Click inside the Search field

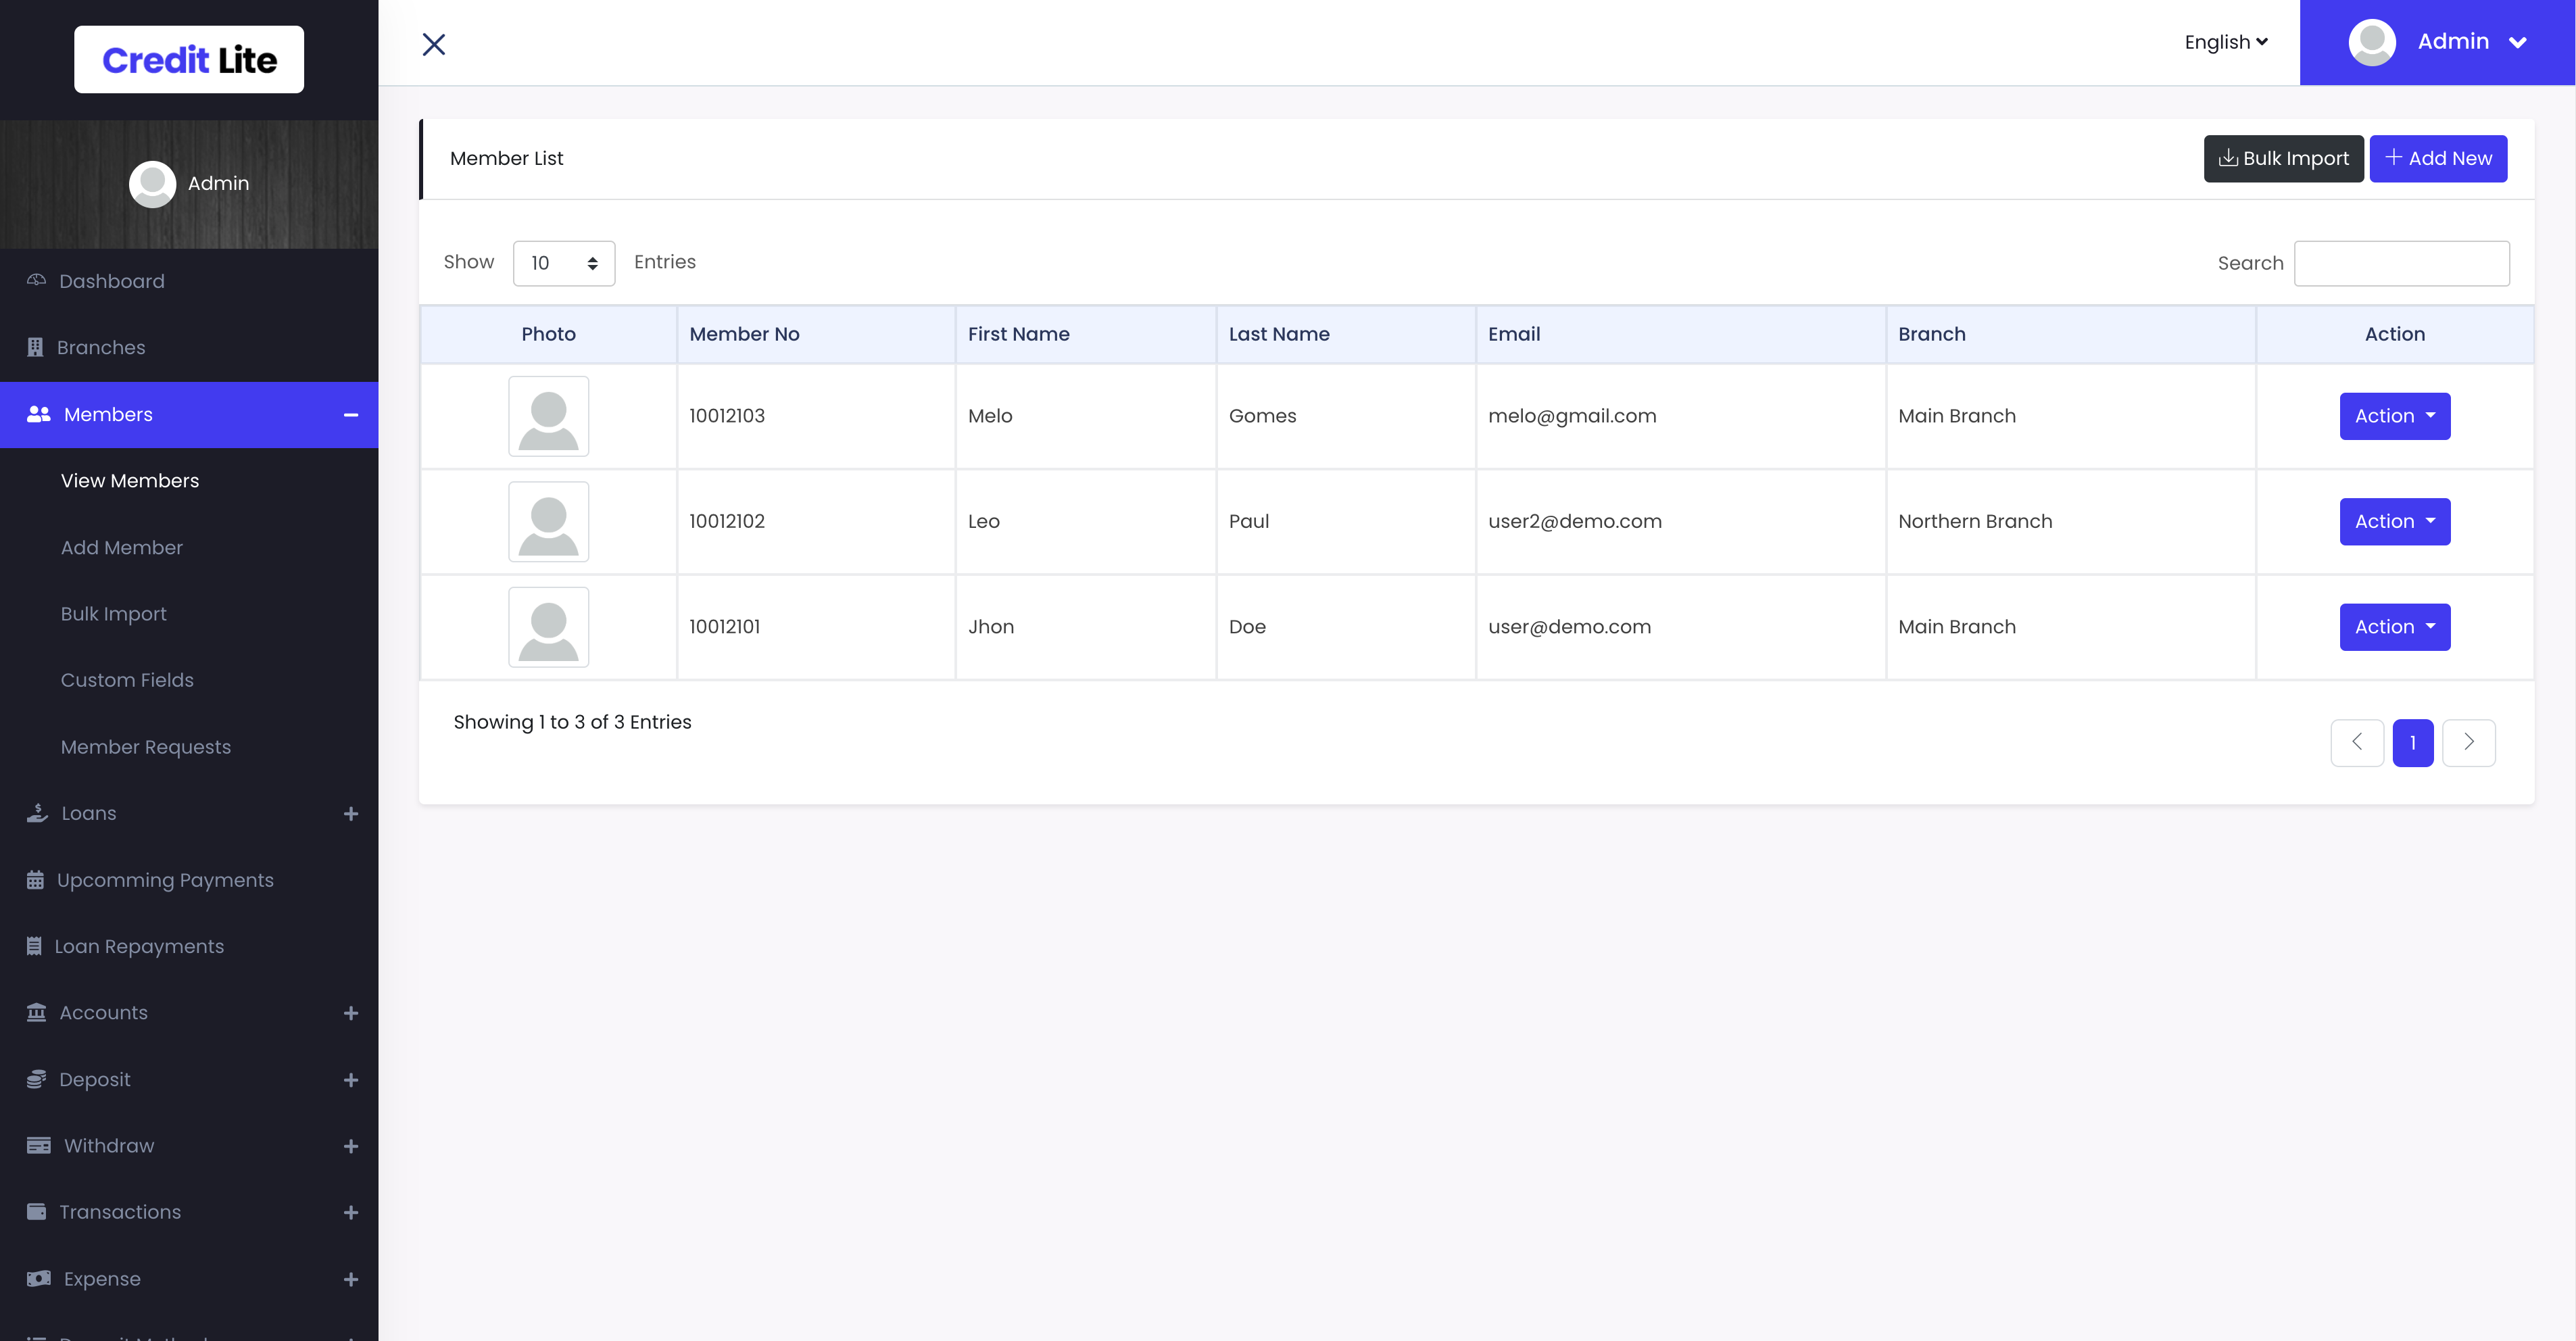(x=2402, y=263)
